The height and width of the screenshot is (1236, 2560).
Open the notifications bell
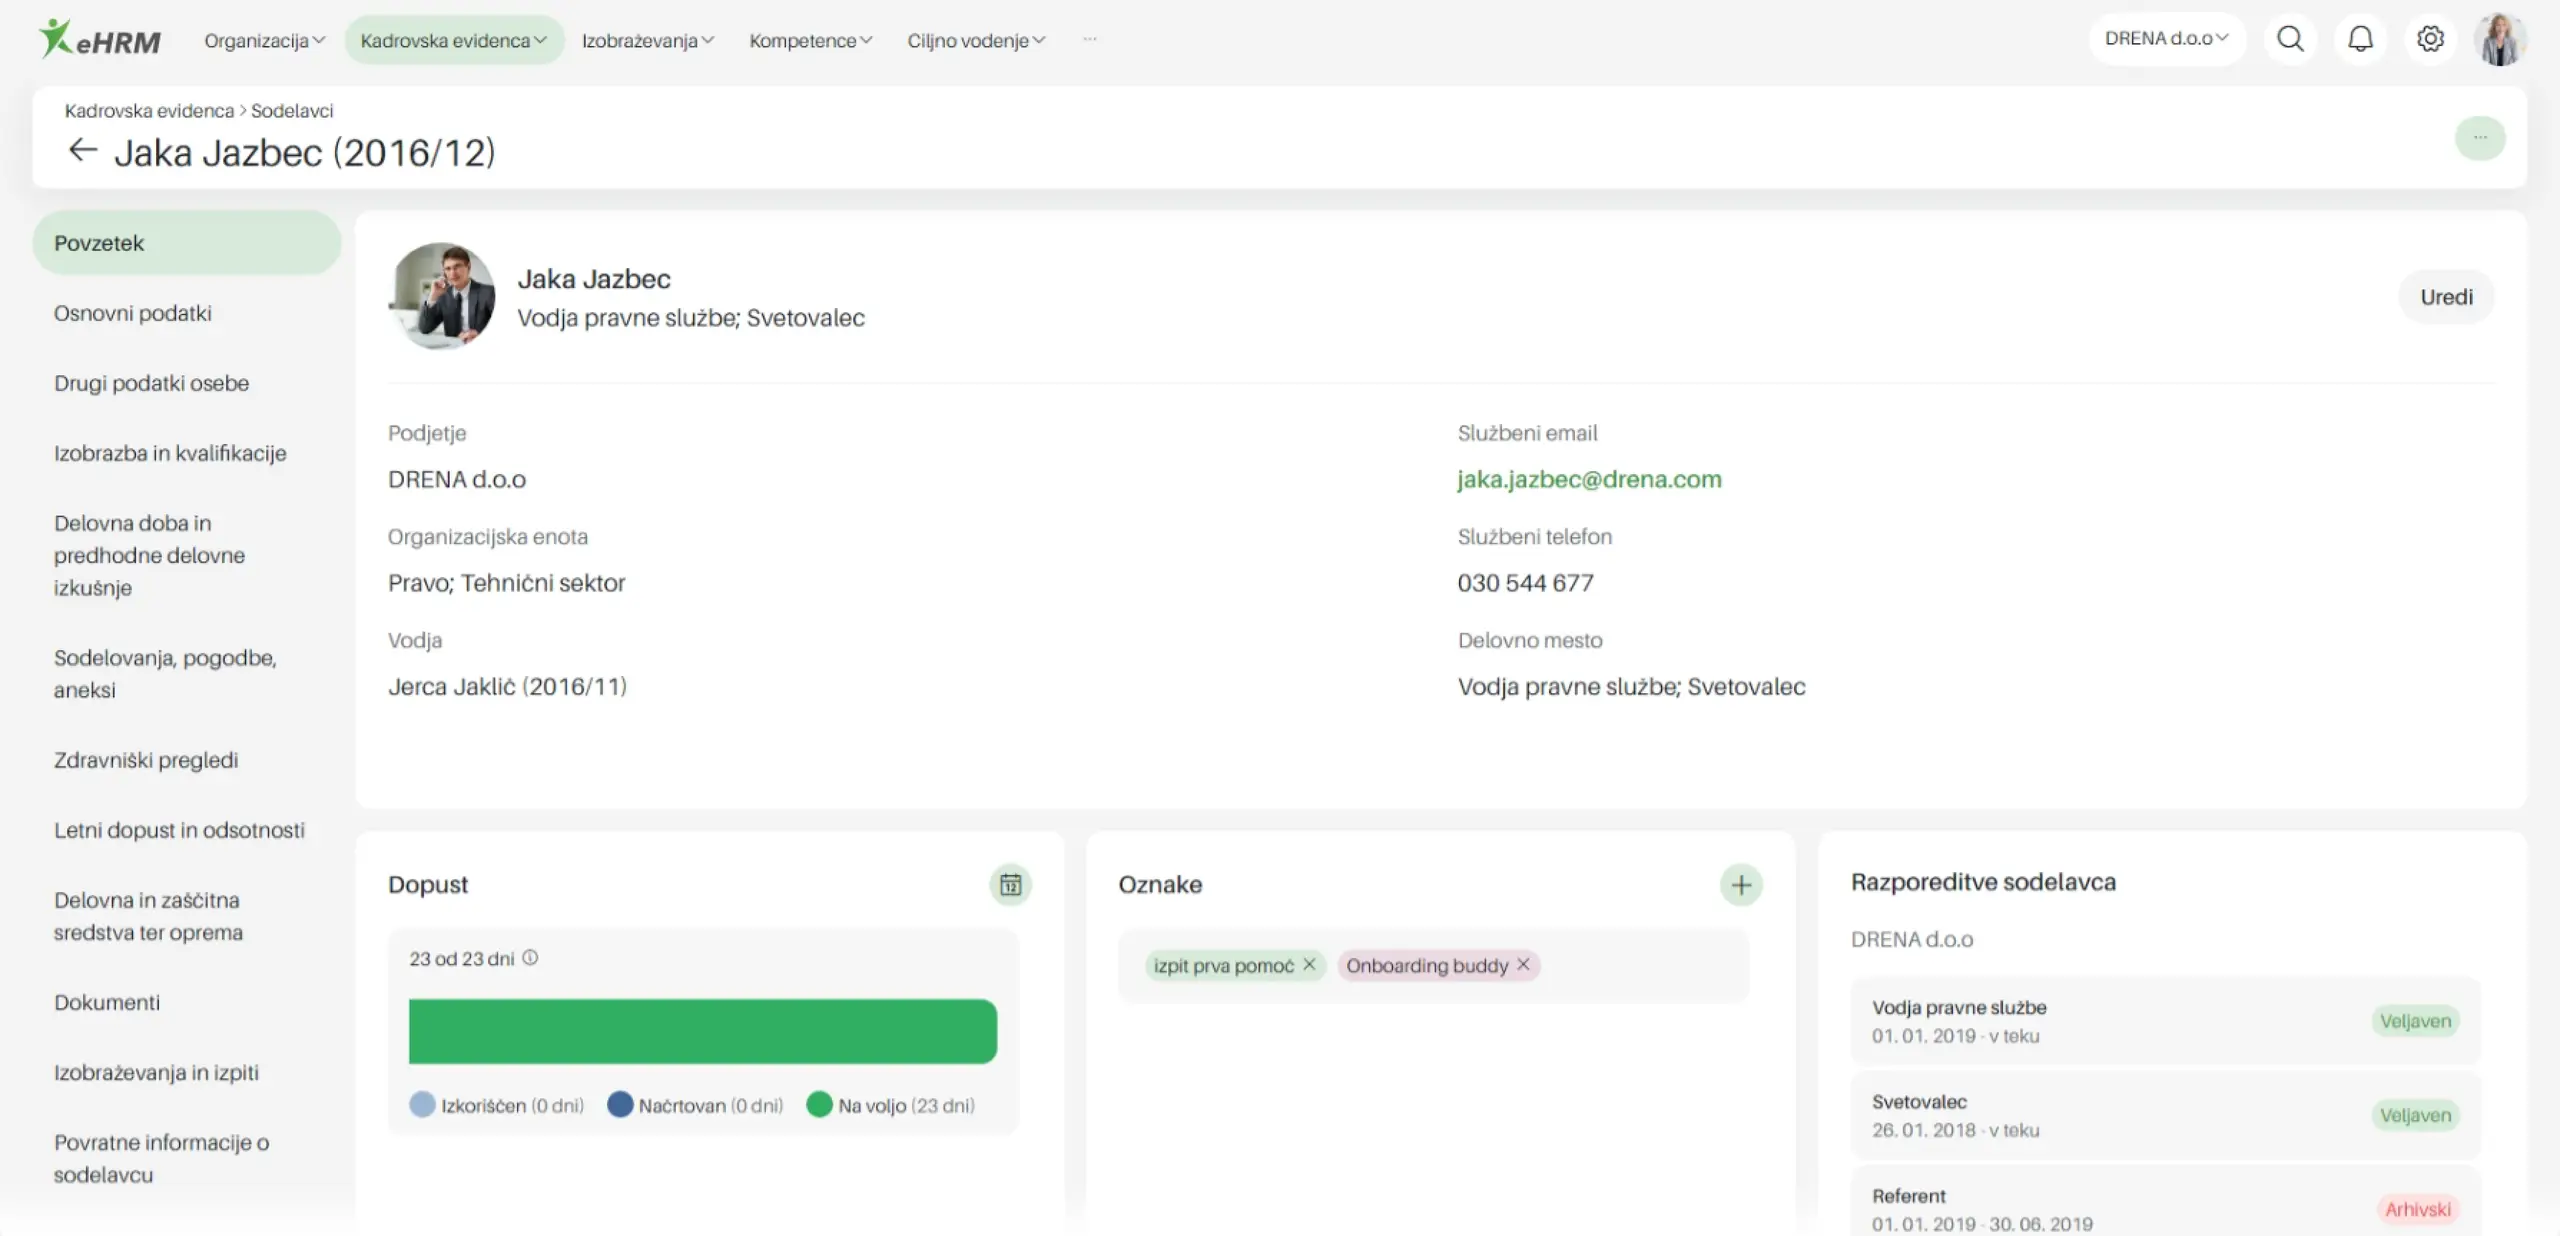(2360, 39)
